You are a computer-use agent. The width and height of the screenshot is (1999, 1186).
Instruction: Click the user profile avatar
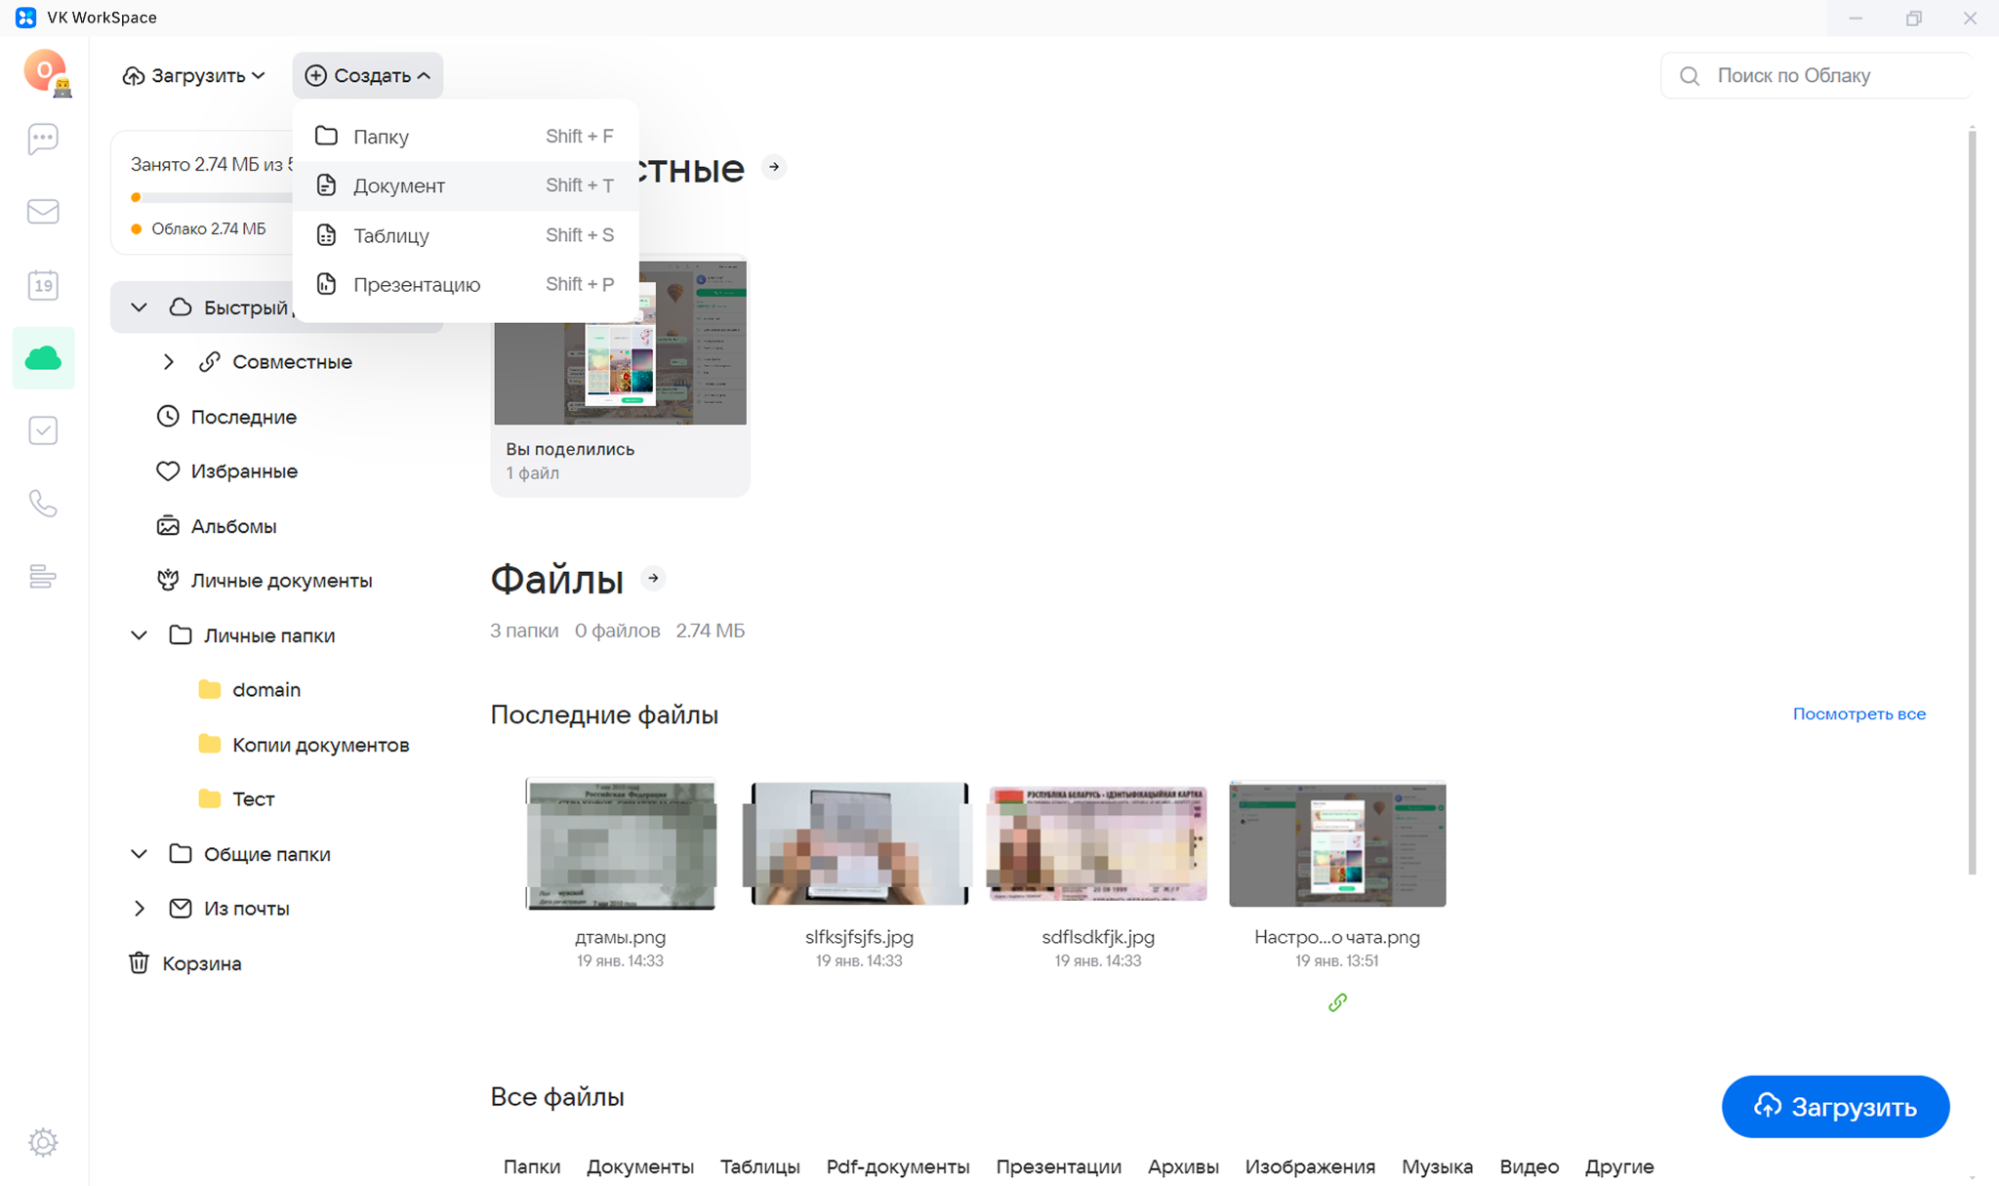pos(45,71)
